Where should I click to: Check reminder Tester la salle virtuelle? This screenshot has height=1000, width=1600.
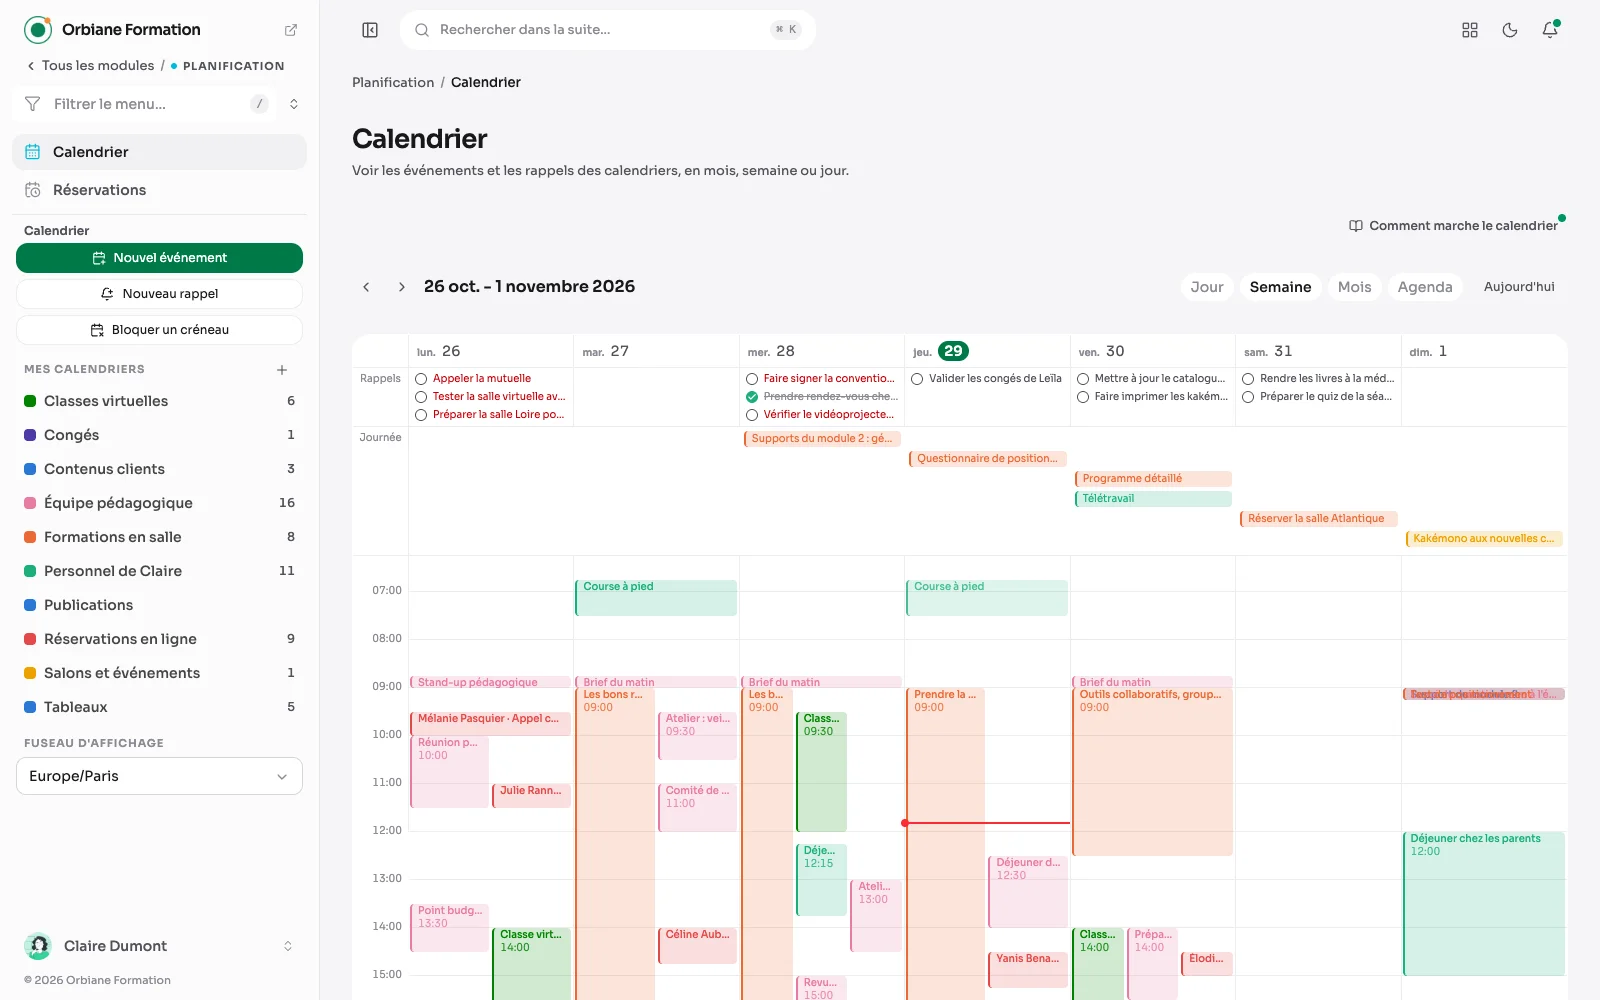tap(421, 397)
